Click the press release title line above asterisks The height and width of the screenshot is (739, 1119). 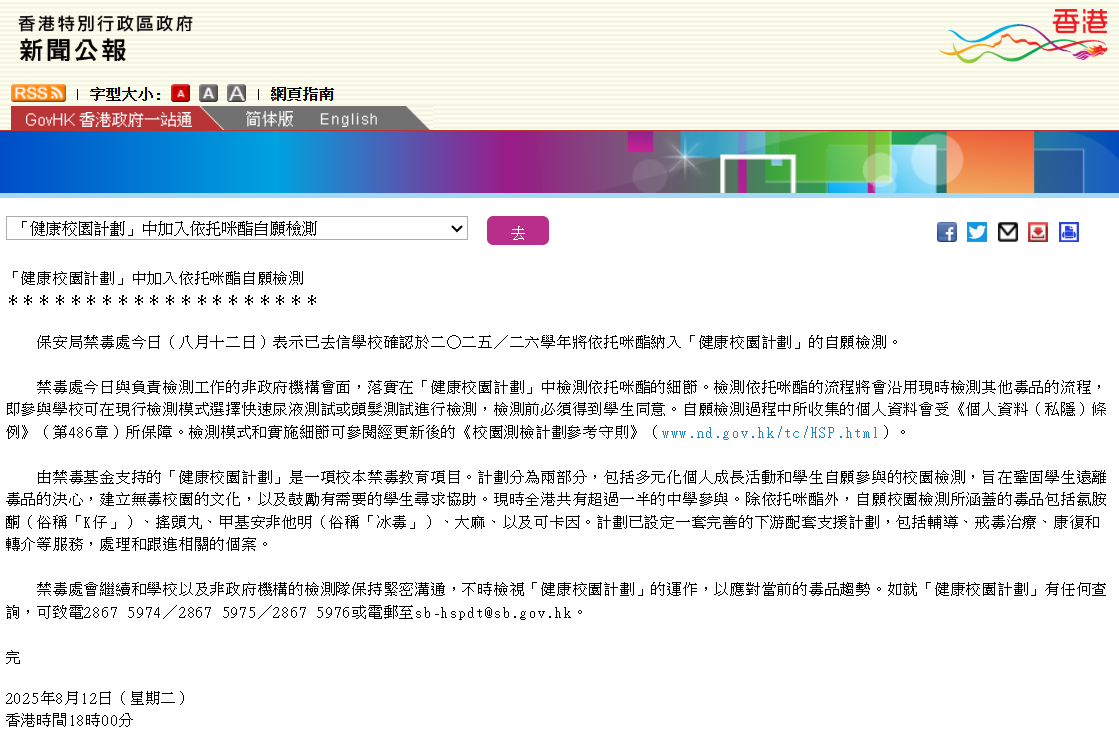pos(155,278)
